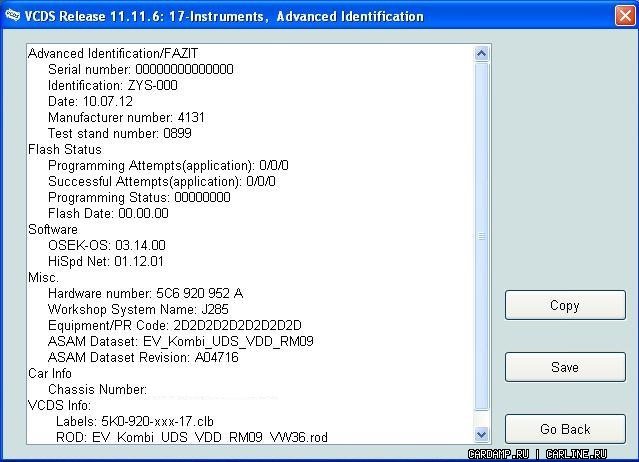Click the 'ROD: EV_Kombi_UDS_VDD_RM09_VW36.rod' line
This screenshot has width=639, height=462.
[192, 437]
